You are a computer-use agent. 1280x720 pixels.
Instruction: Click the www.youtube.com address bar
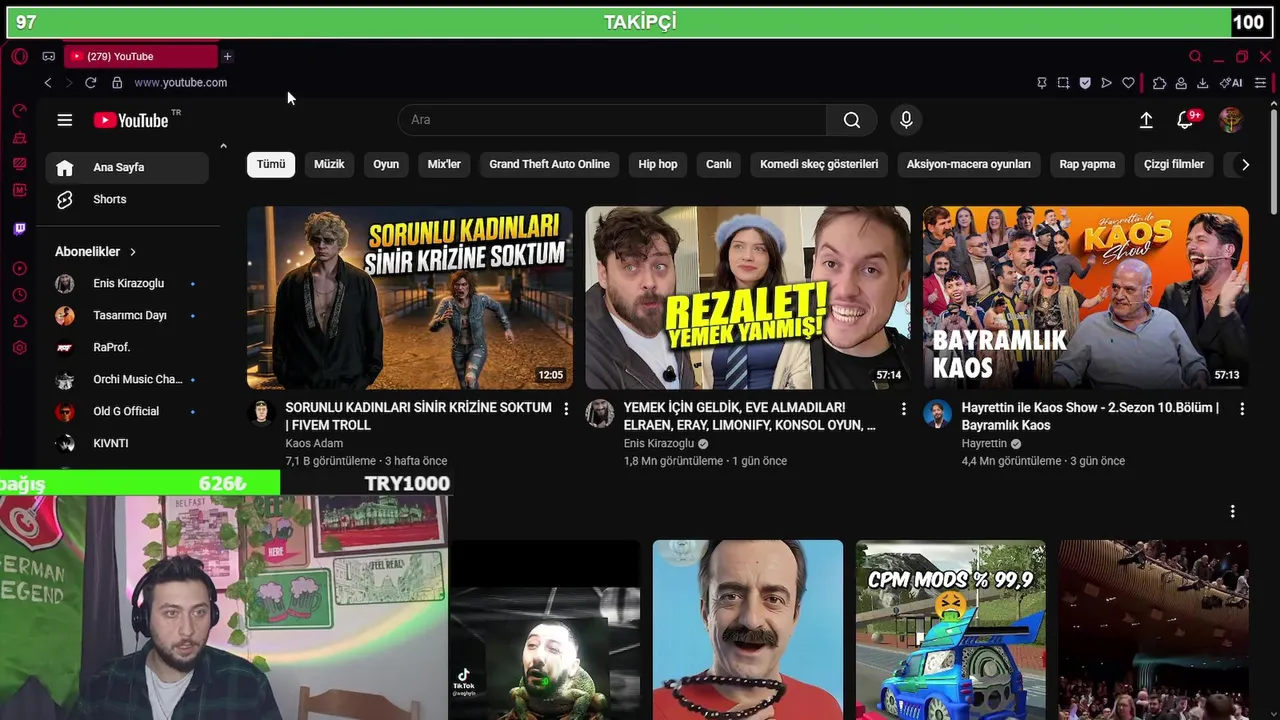181,83
